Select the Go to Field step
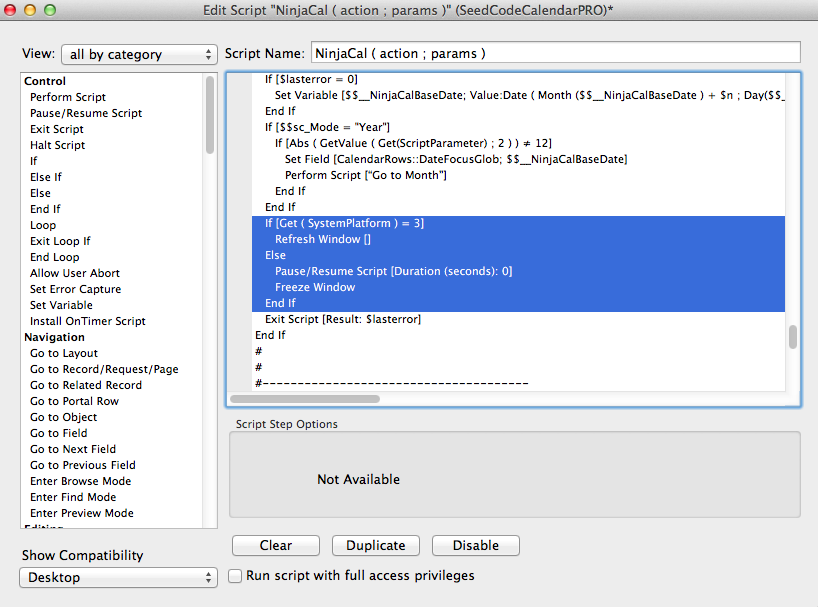Viewport: 818px width, 607px height. point(58,433)
